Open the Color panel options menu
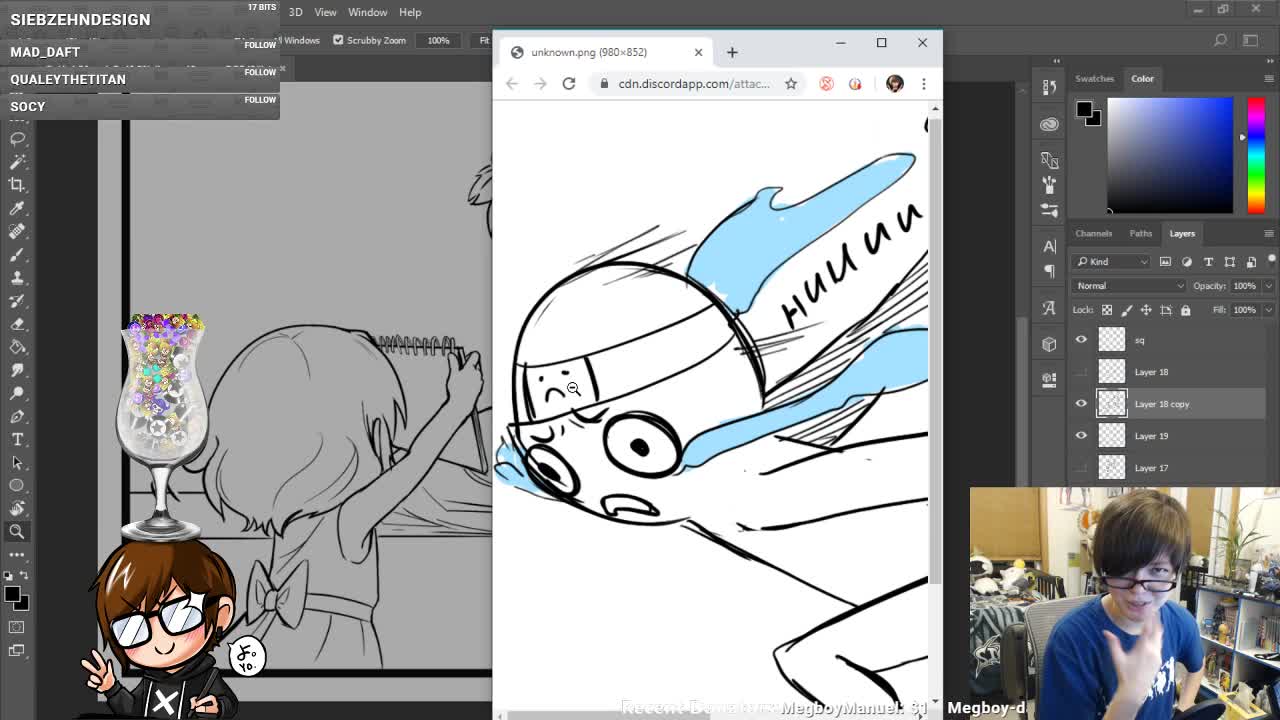This screenshot has height=720, width=1280. [1268, 78]
